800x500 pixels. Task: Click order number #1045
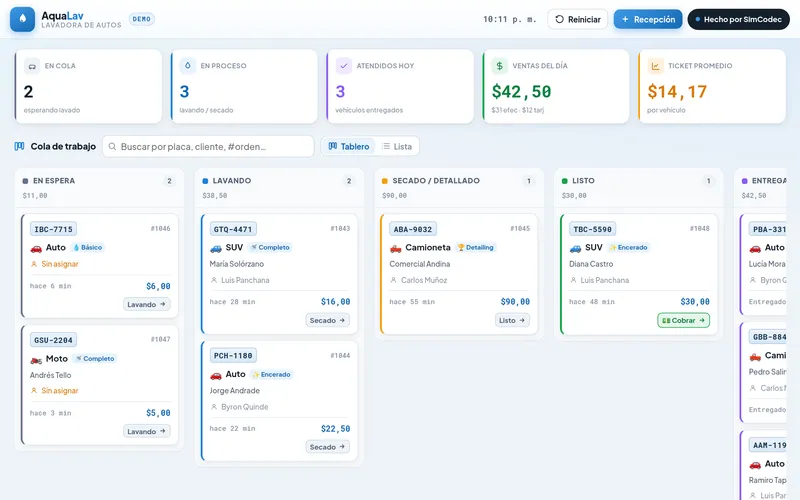[520, 229]
